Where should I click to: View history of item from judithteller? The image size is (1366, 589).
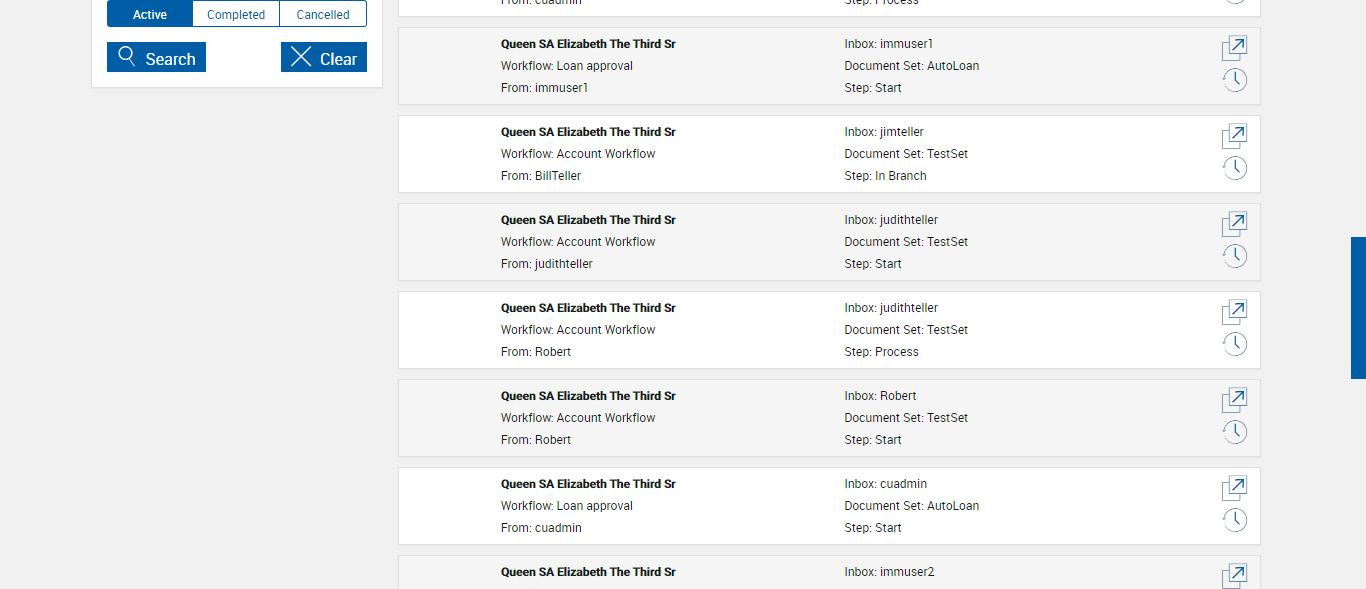[x=1234, y=257]
